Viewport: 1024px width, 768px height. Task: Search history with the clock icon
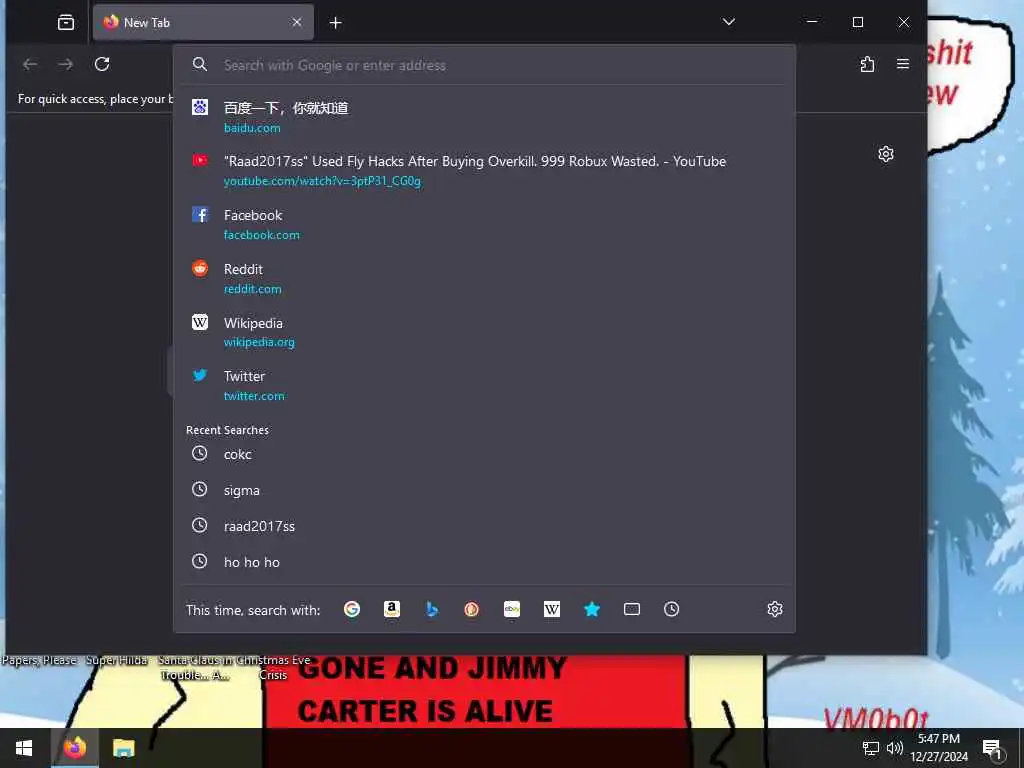[x=671, y=609]
